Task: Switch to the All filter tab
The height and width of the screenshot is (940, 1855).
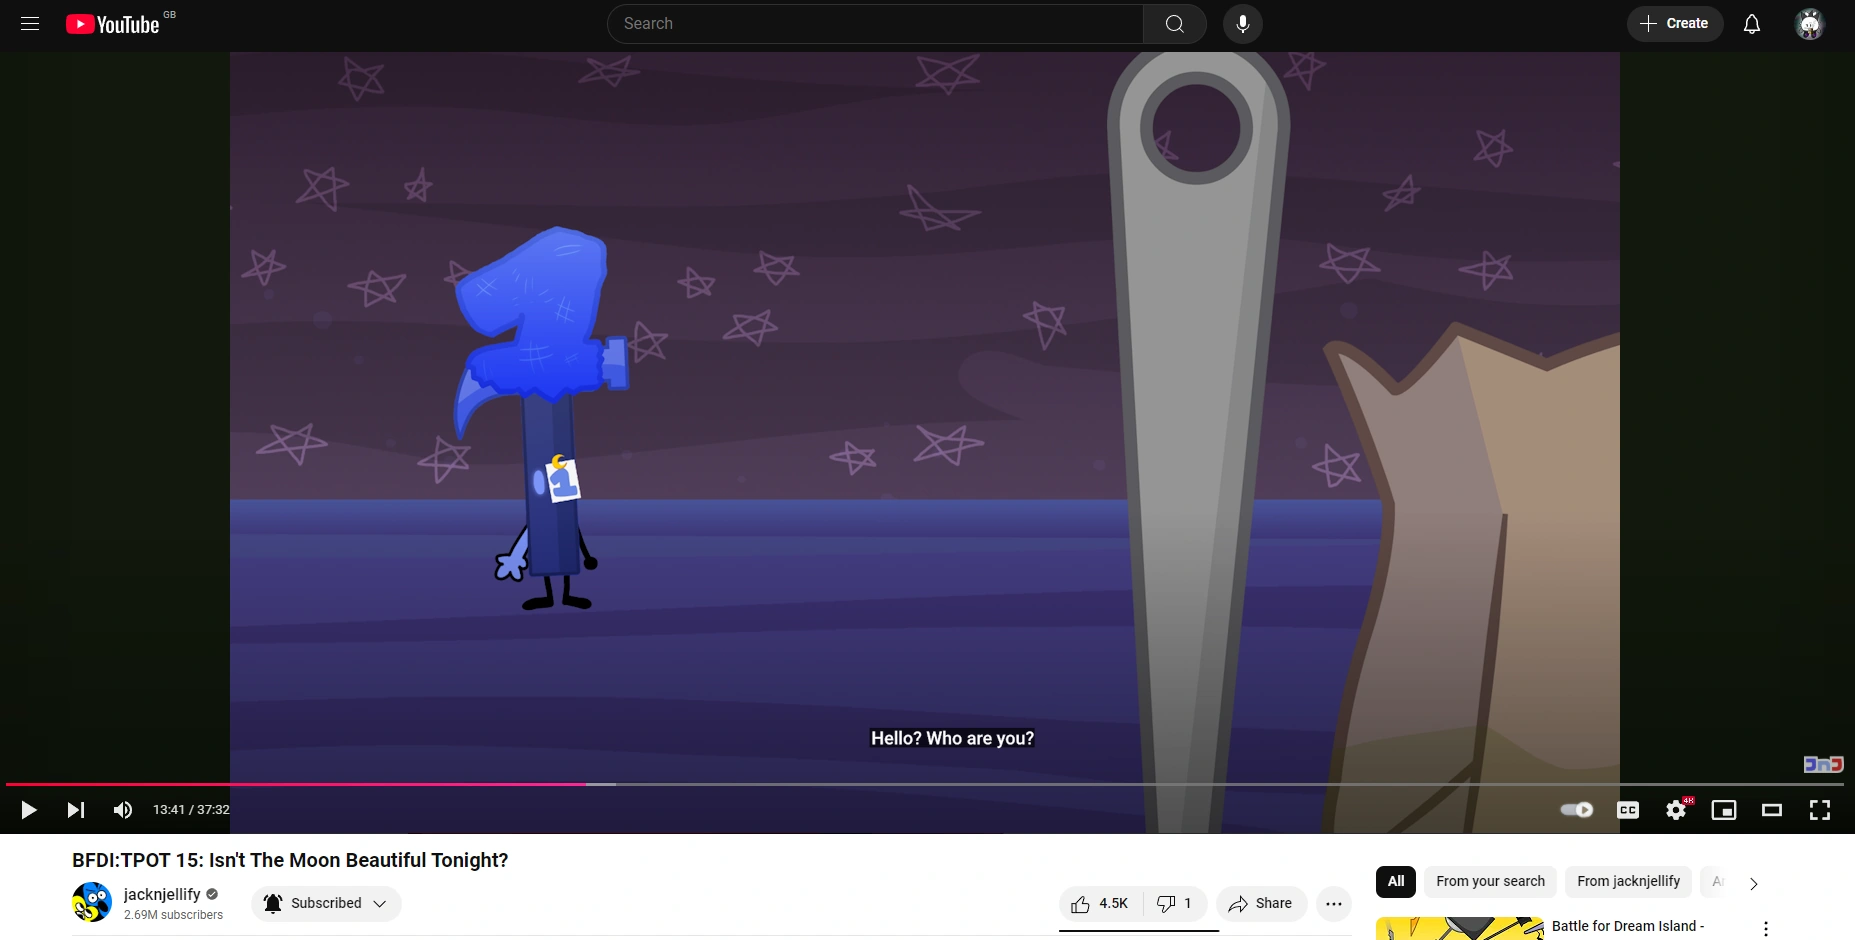Action: coord(1394,881)
